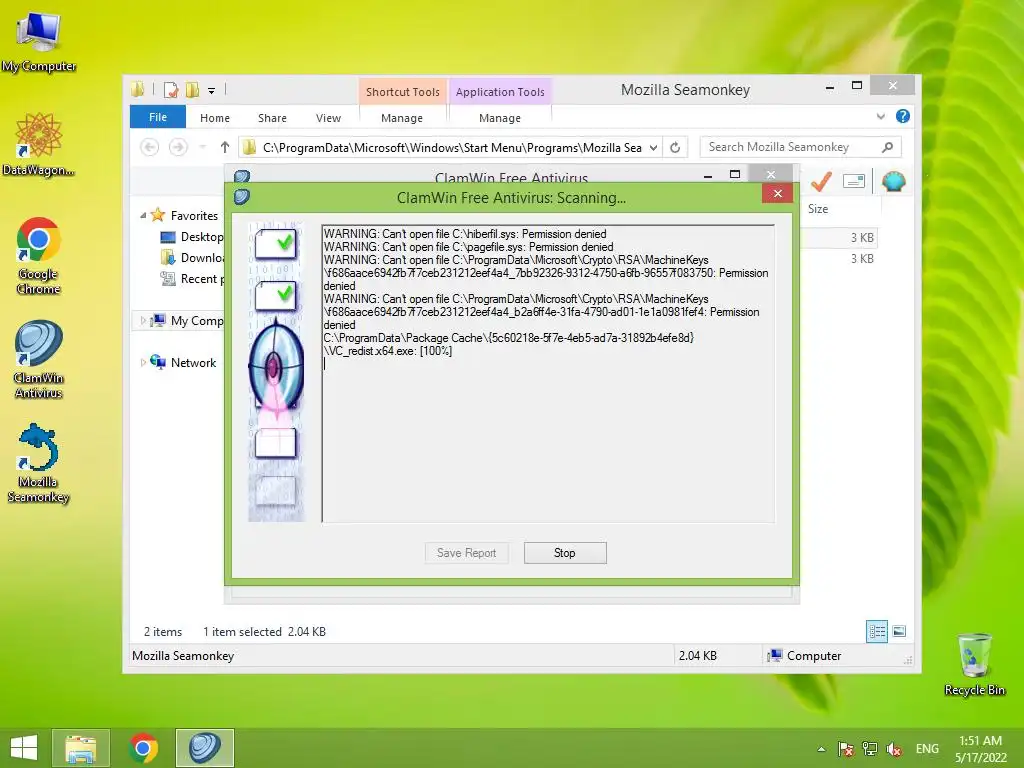The width and height of the screenshot is (1024, 768).
Task: Click ClamWin toolbar teal shell icon
Action: (893, 182)
